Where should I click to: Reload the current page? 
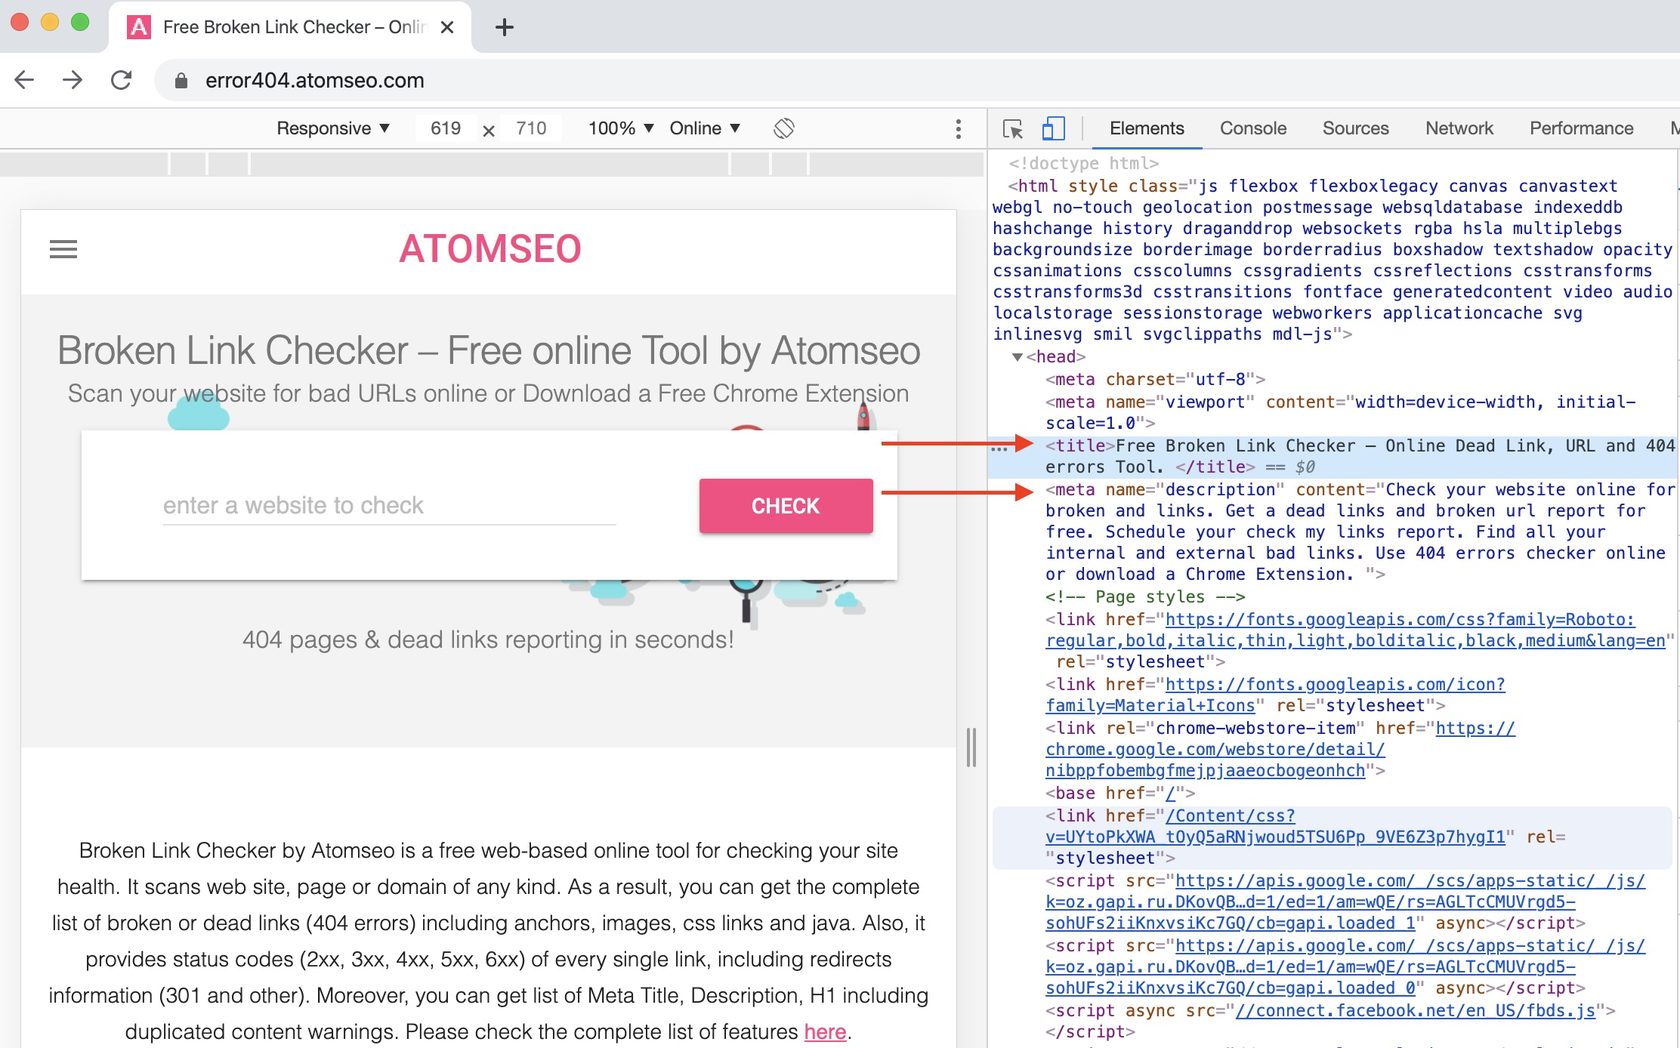(x=121, y=80)
